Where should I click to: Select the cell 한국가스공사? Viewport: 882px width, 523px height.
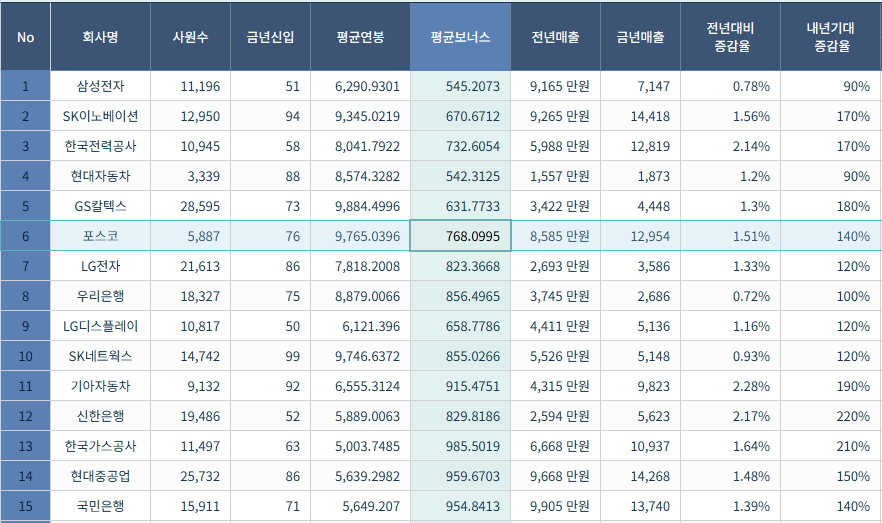click(100, 446)
